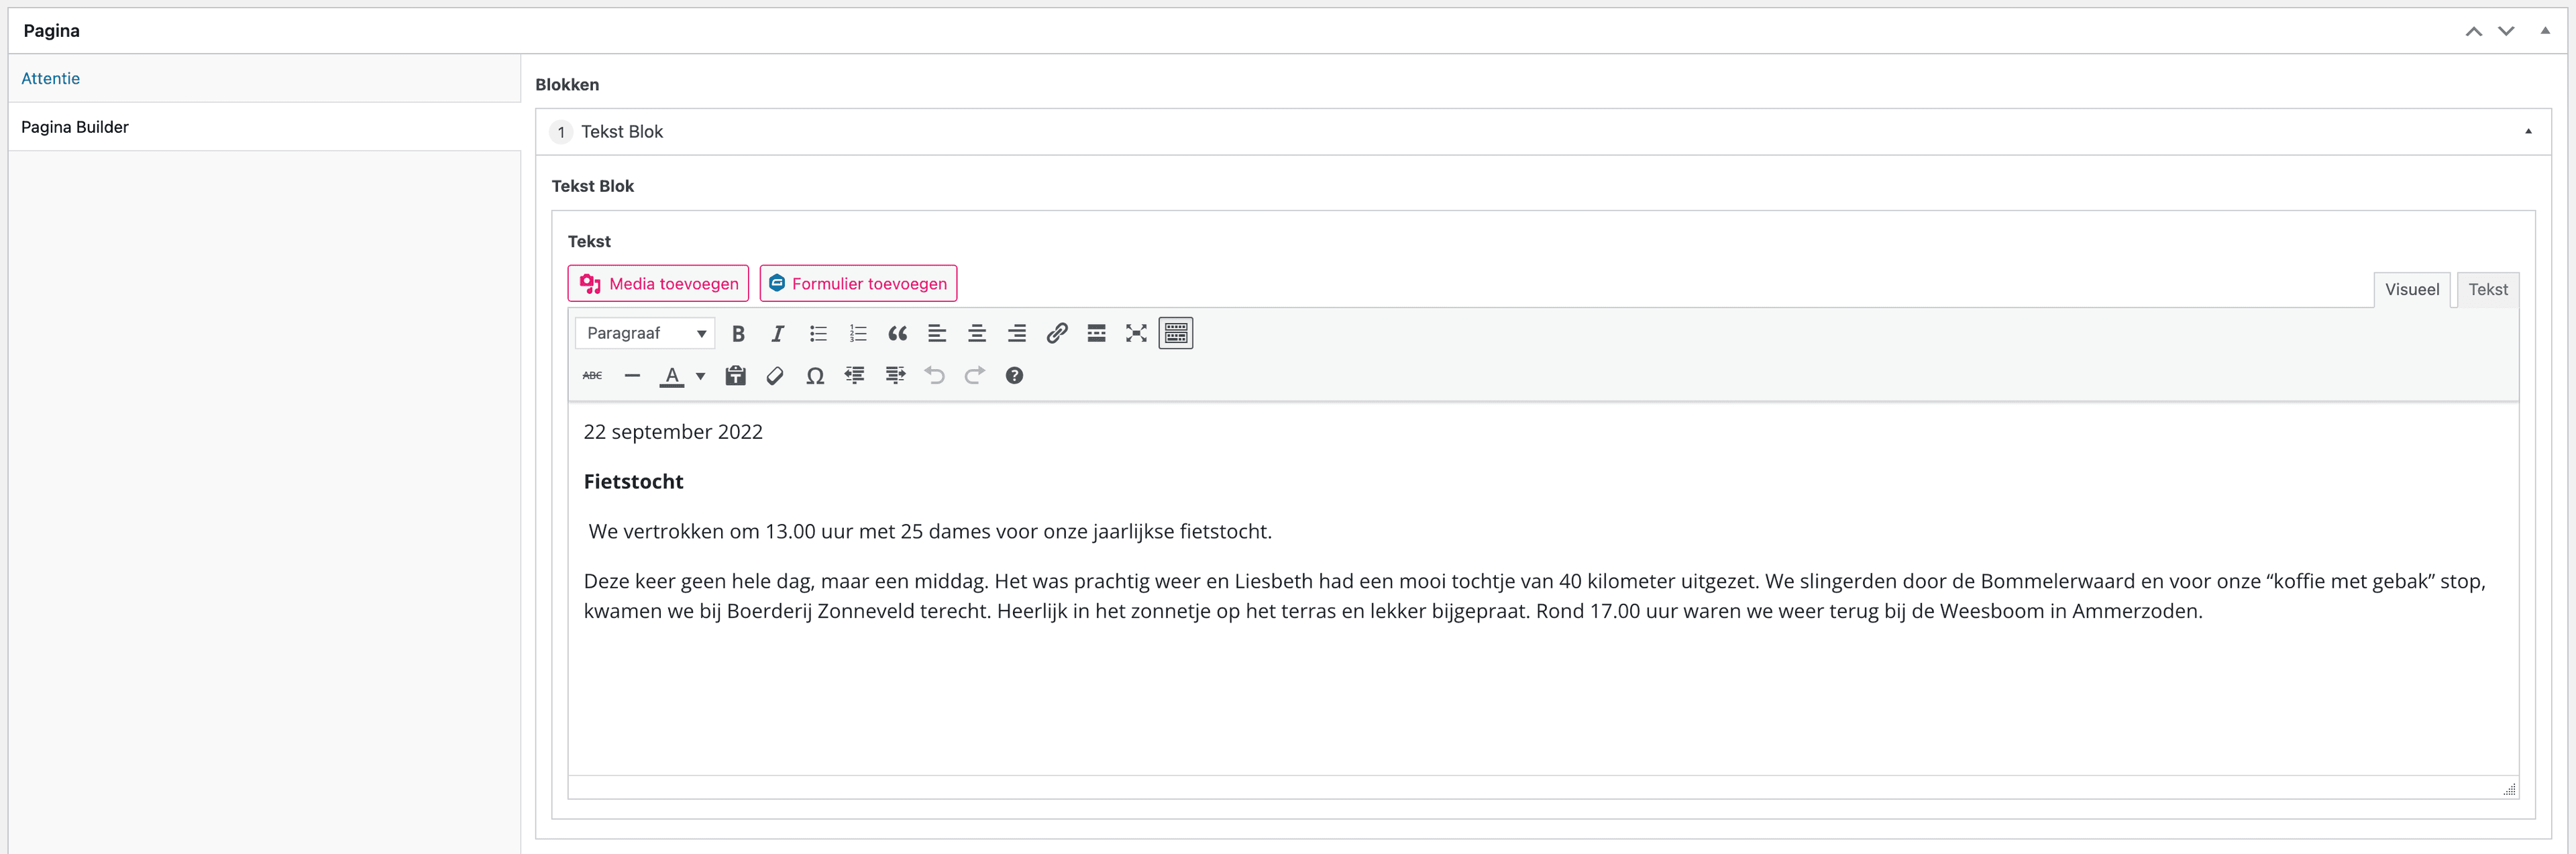Screen dimensions: 2576x854
Task: Toggle italic formatting
Action: tap(778, 334)
